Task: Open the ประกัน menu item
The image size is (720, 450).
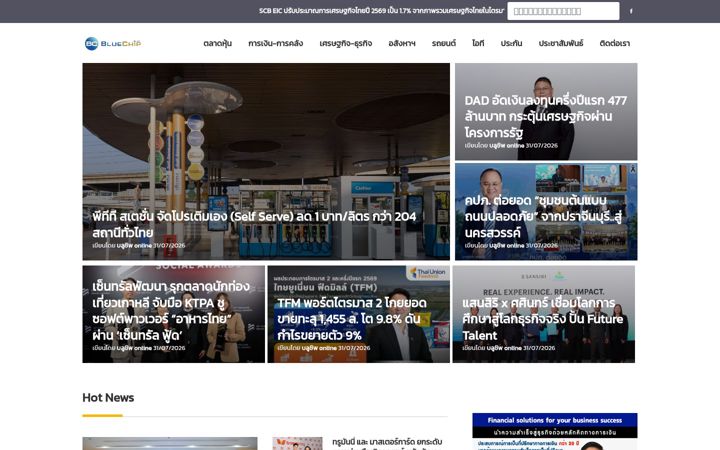Action: (x=512, y=44)
